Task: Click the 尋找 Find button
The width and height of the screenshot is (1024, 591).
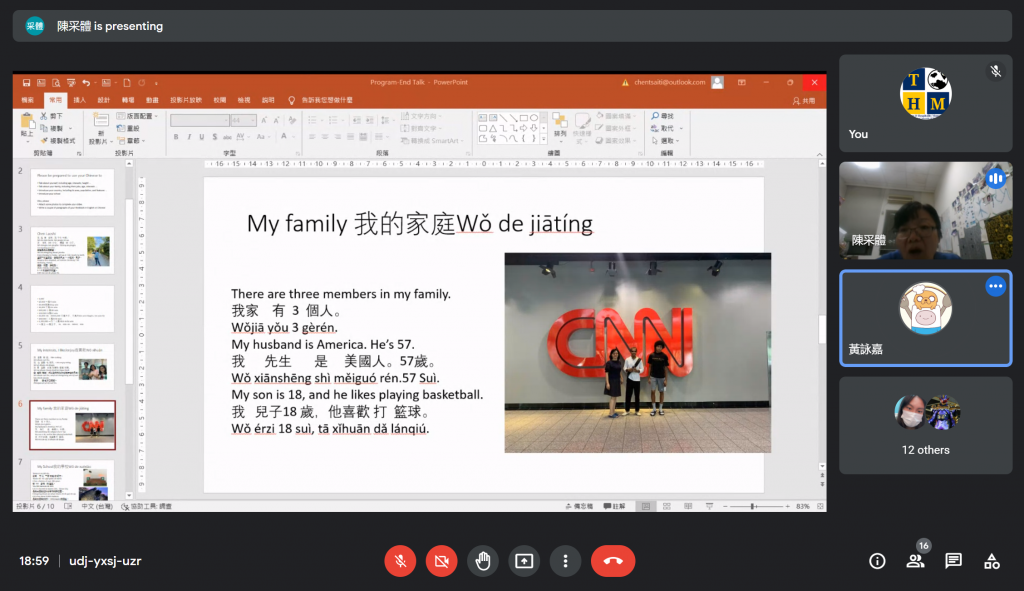Action: tap(662, 116)
